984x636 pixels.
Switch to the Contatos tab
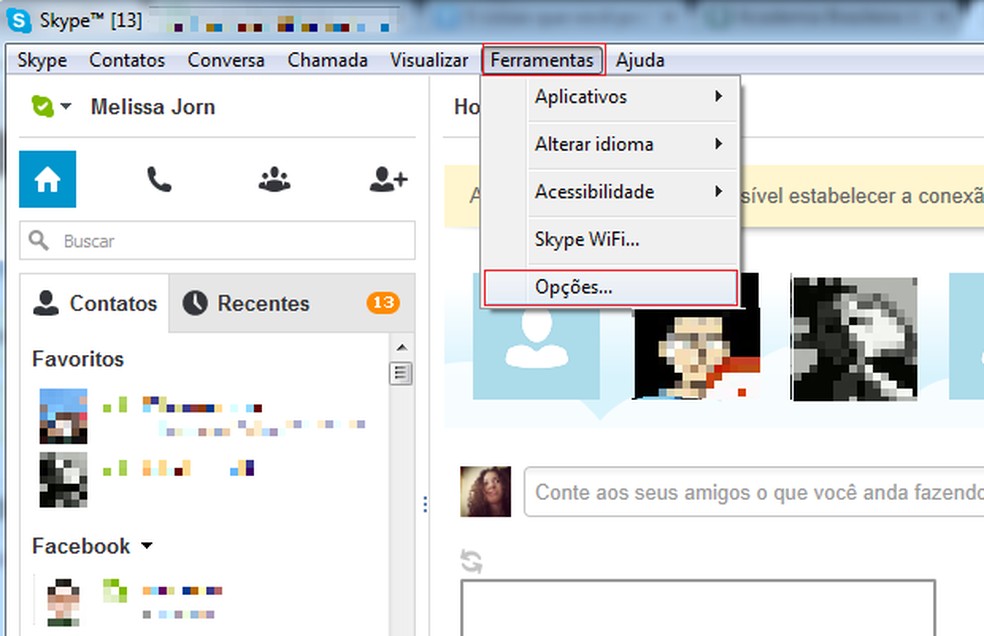point(95,303)
